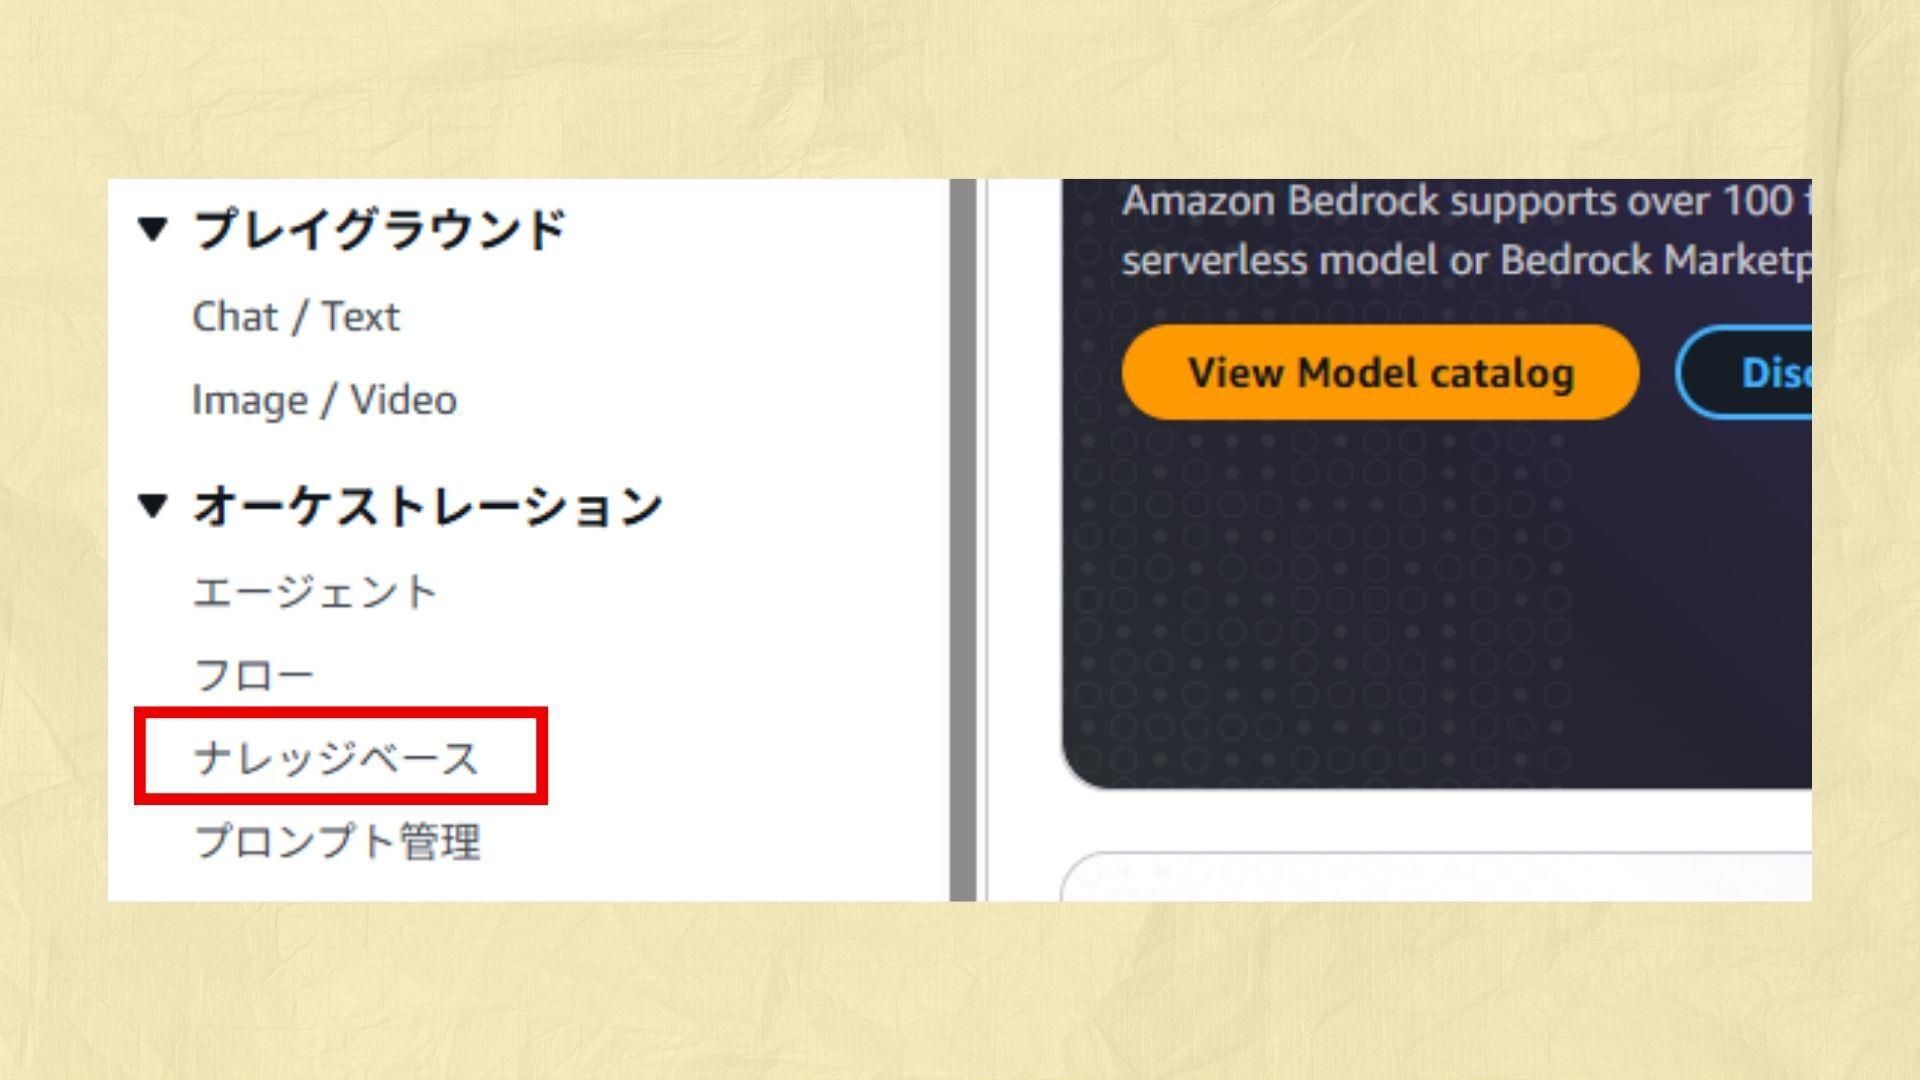Click the partially visible Disc button
The width and height of the screenshot is (1920, 1080).
(x=1745, y=372)
